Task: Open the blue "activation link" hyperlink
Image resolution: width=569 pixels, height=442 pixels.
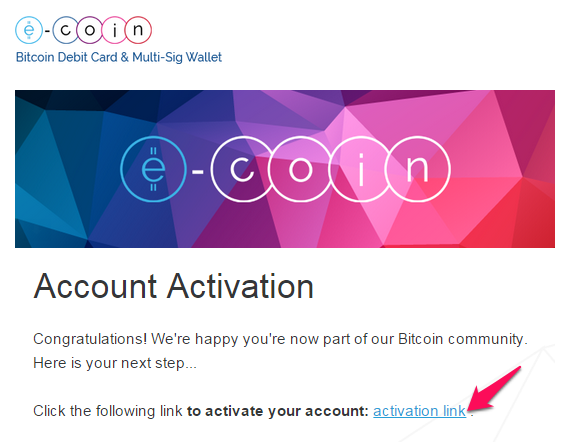Action: click(419, 411)
